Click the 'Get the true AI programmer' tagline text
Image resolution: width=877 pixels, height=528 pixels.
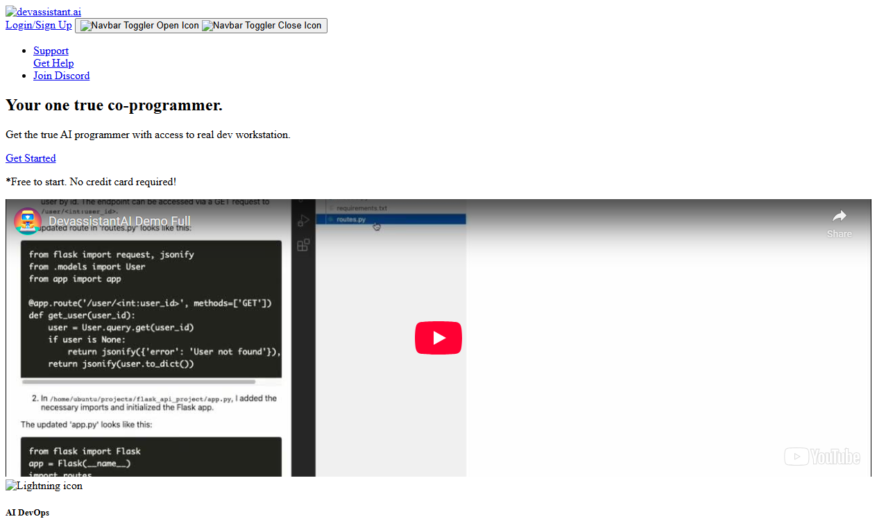coord(148,135)
